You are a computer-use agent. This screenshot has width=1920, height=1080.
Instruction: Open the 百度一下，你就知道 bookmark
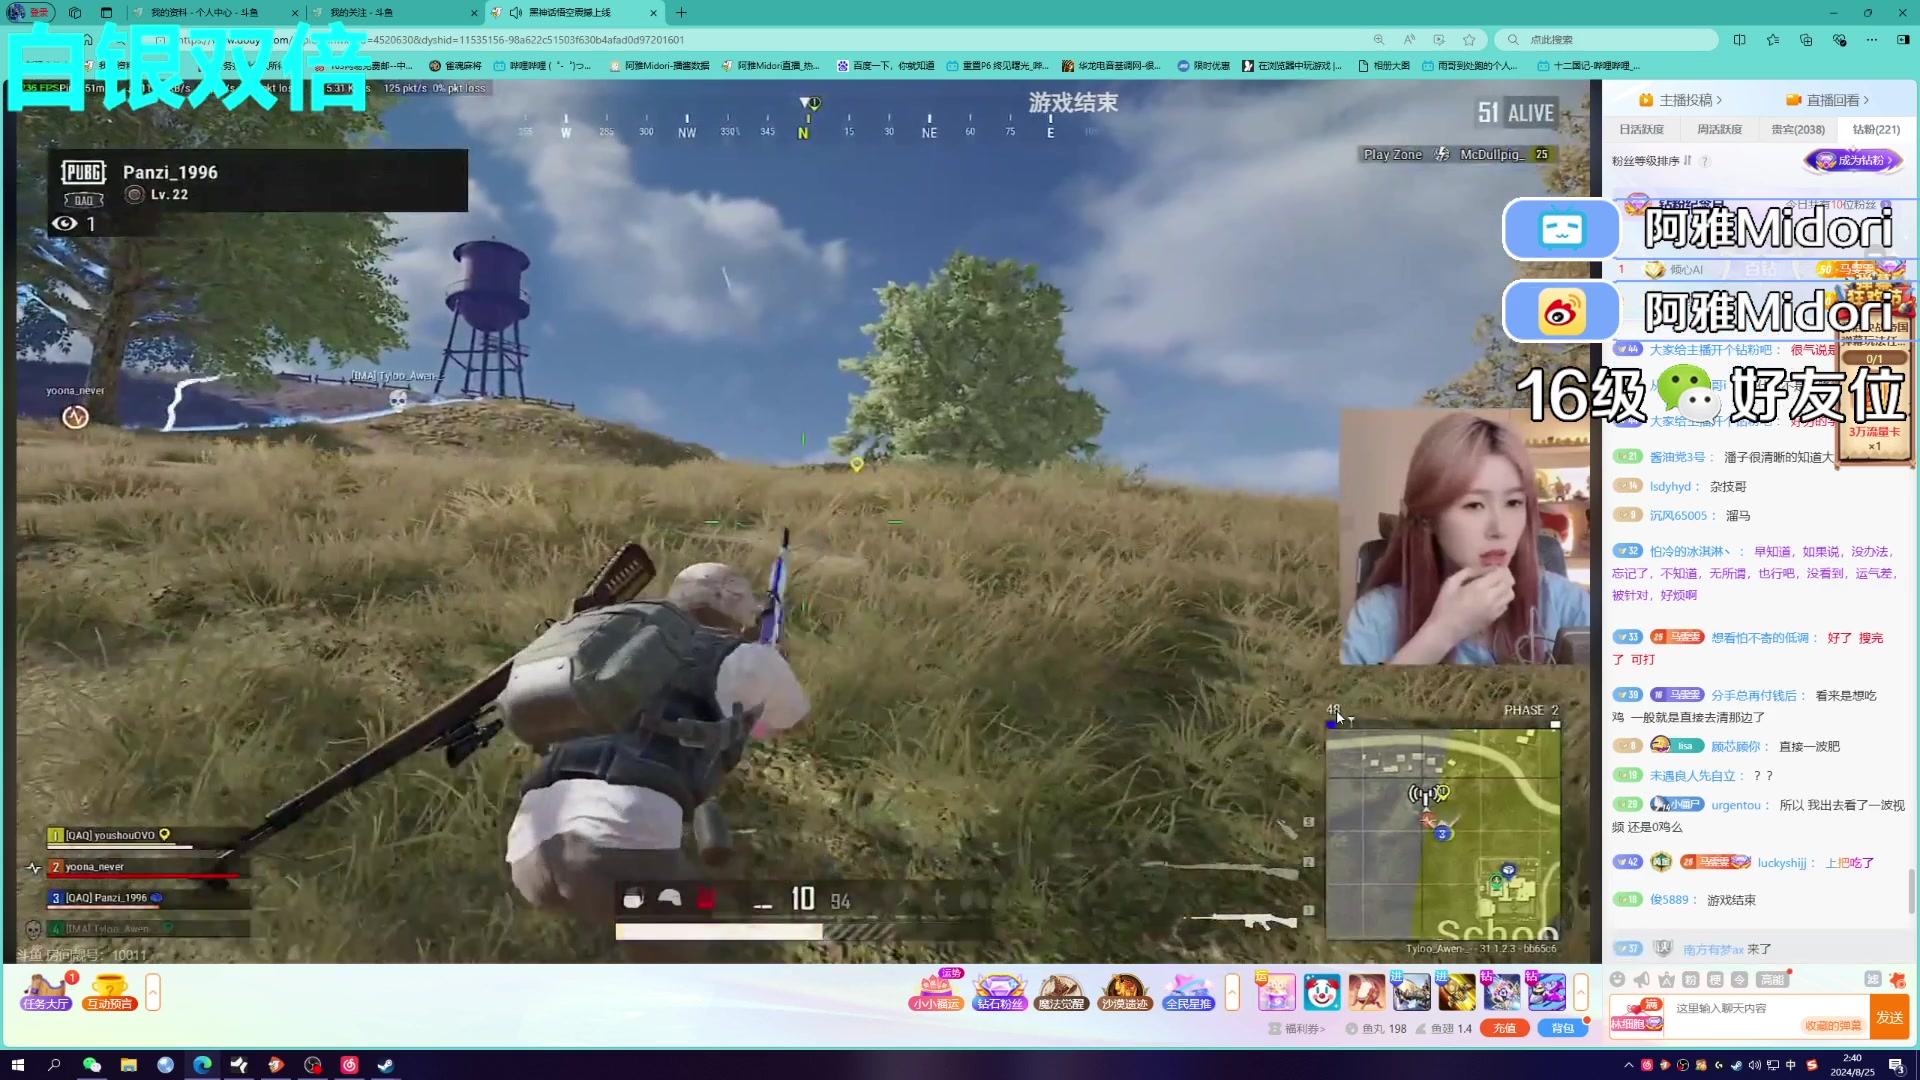pos(886,66)
